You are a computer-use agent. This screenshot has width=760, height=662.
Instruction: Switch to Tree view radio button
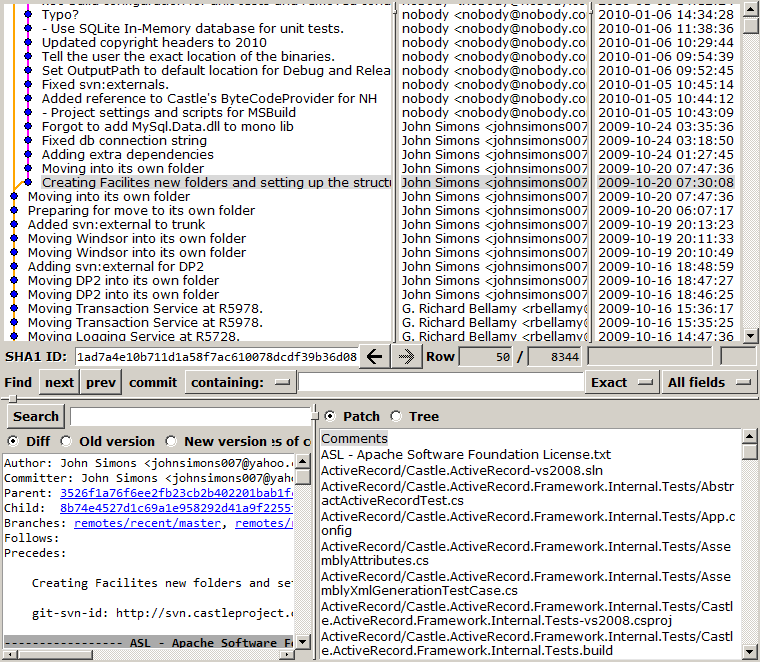(x=396, y=416)
